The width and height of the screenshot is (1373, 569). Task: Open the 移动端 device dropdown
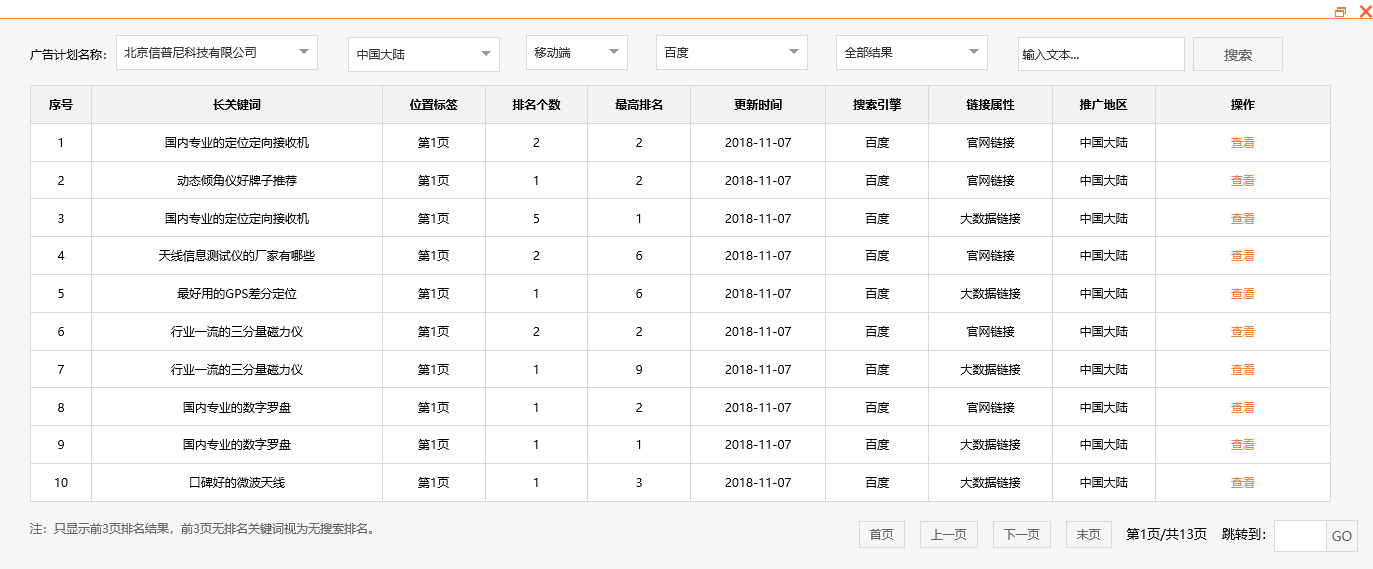point(577,53)
